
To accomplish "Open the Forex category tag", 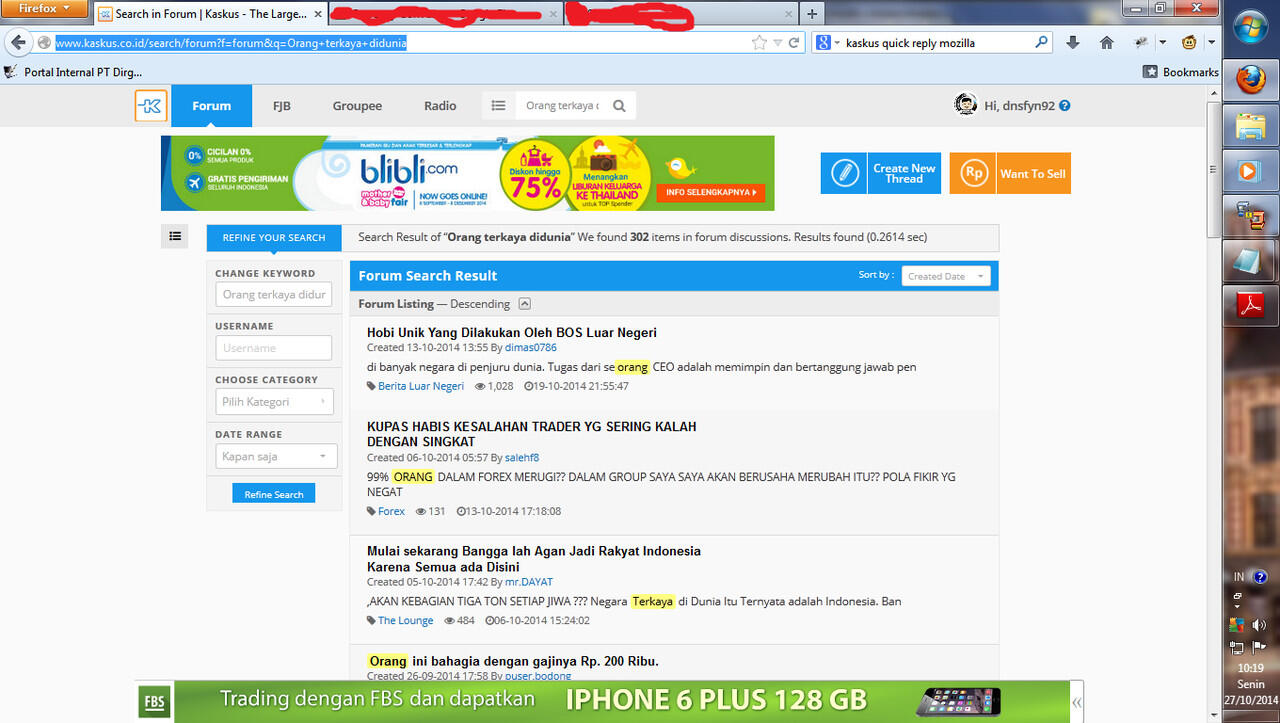I will (391, 511).
